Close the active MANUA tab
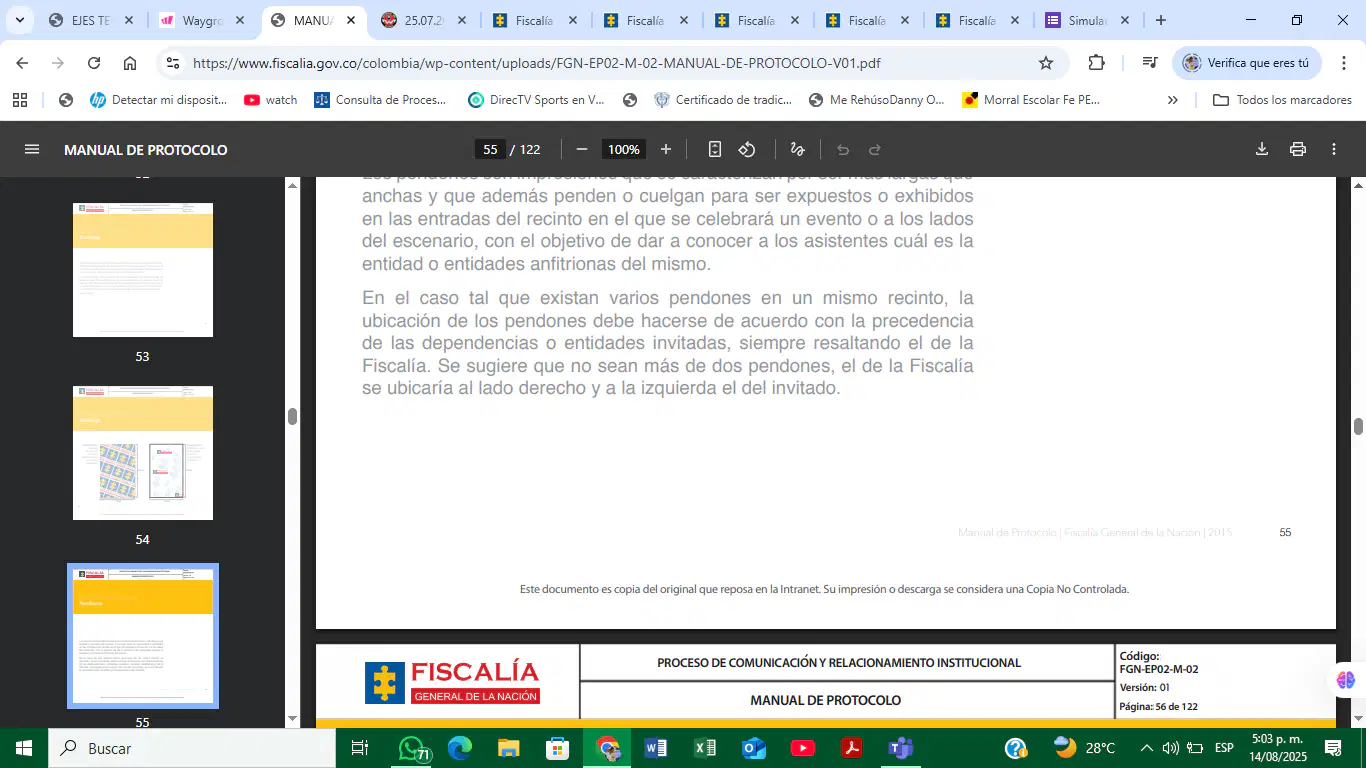1366x768 pixels. [x=350, y=20]
